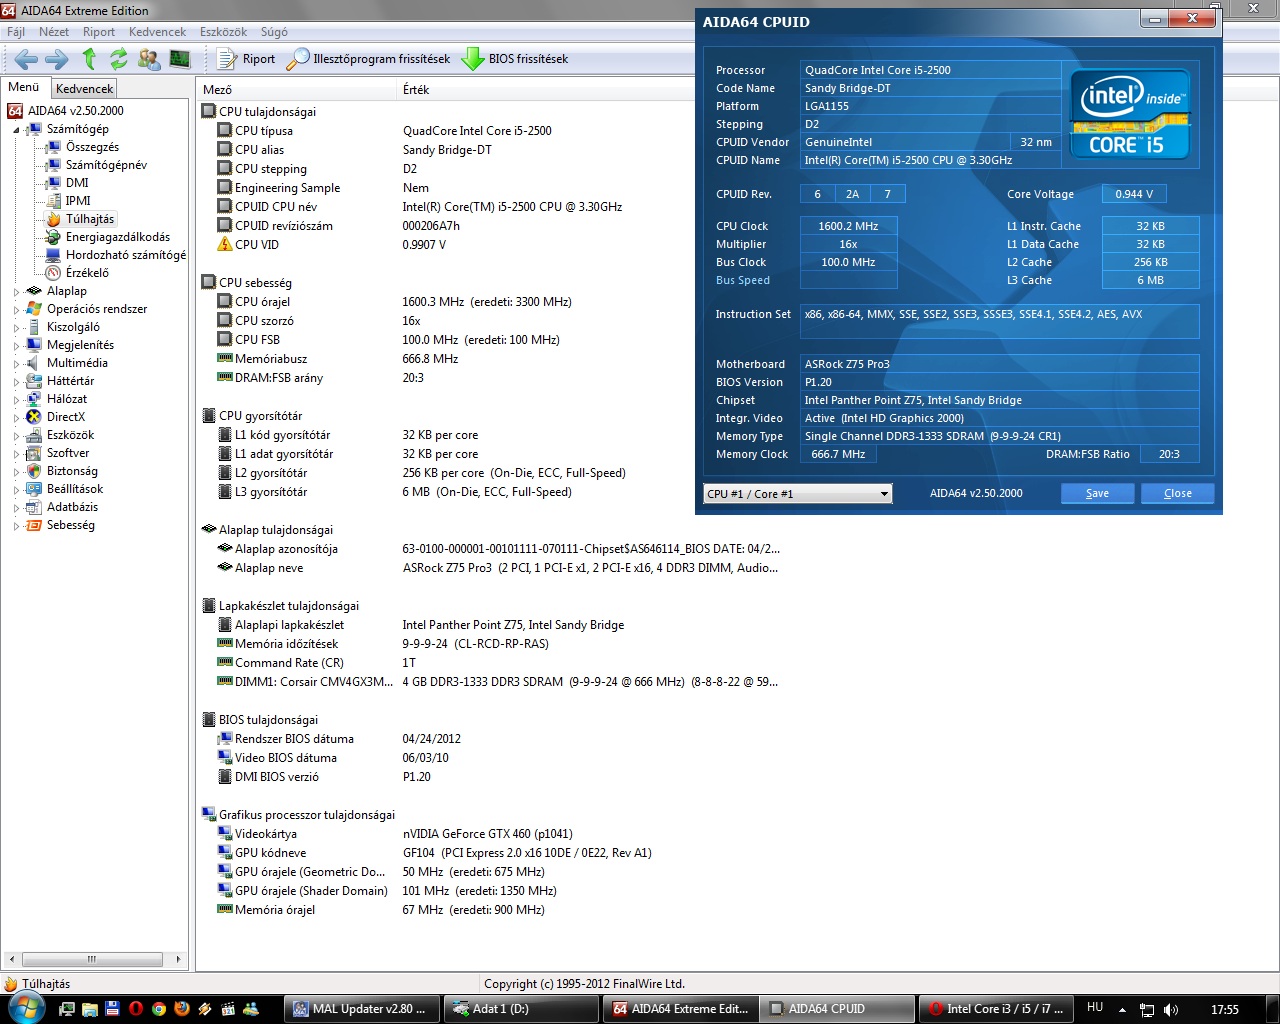This screenshot has width=1280, height=1024.
Task: Open the Fájl menu
Action: click(16, 32)
